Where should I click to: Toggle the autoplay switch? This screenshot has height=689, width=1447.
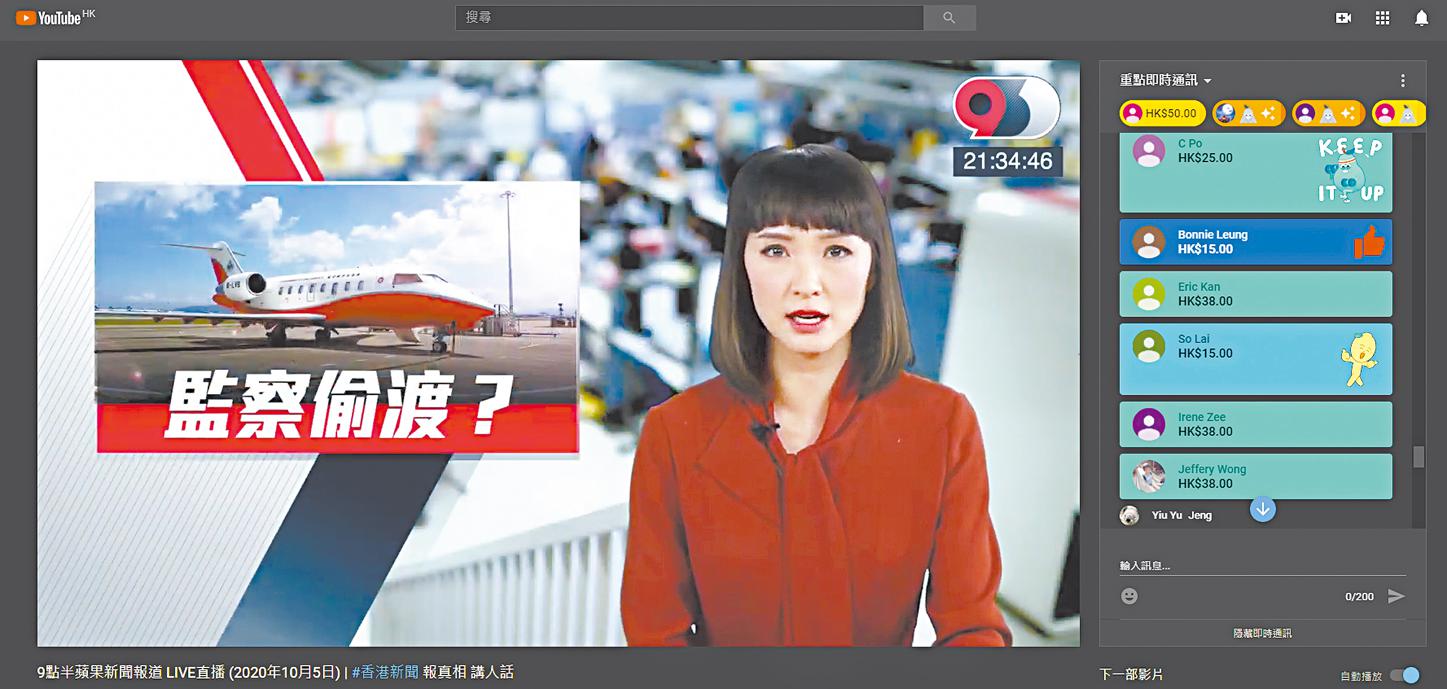[x=1404, y=675]
